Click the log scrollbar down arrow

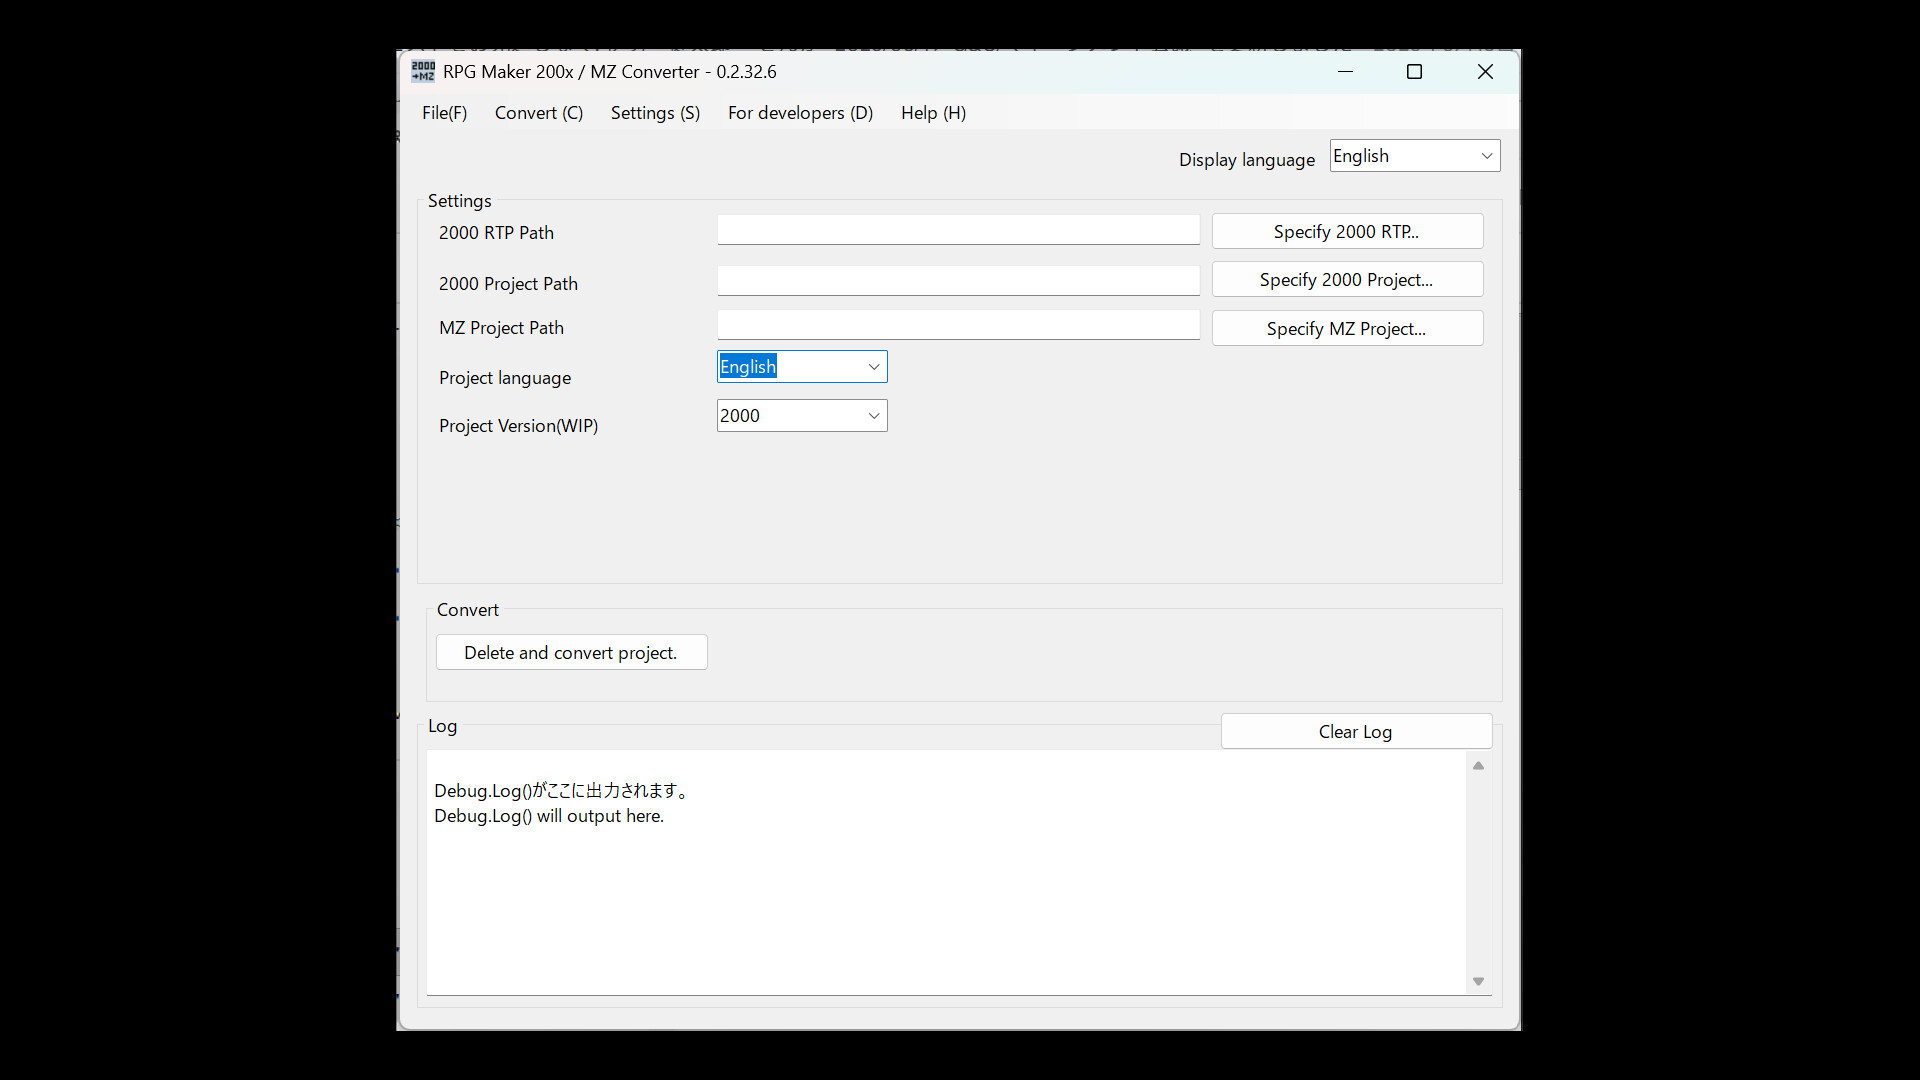point(1478,982)
